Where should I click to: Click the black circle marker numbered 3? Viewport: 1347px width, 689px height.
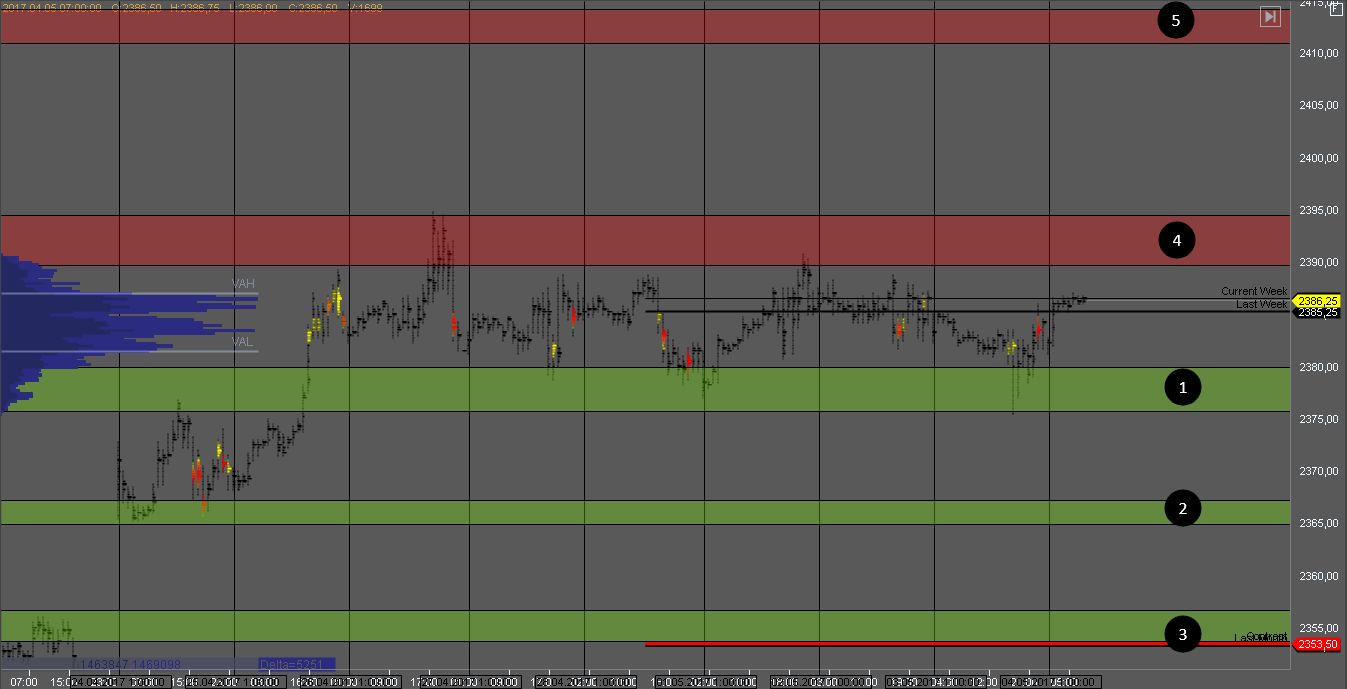[1183, 634]
